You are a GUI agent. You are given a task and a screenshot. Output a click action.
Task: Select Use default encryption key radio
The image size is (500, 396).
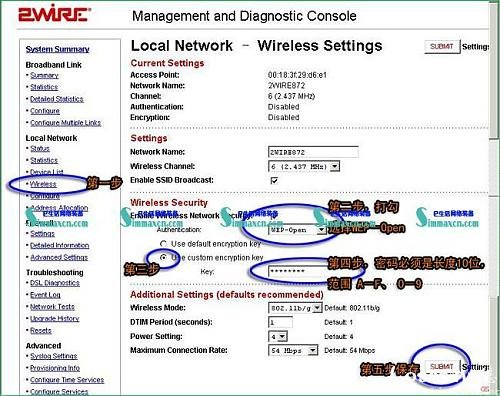[x=163, y=244]
